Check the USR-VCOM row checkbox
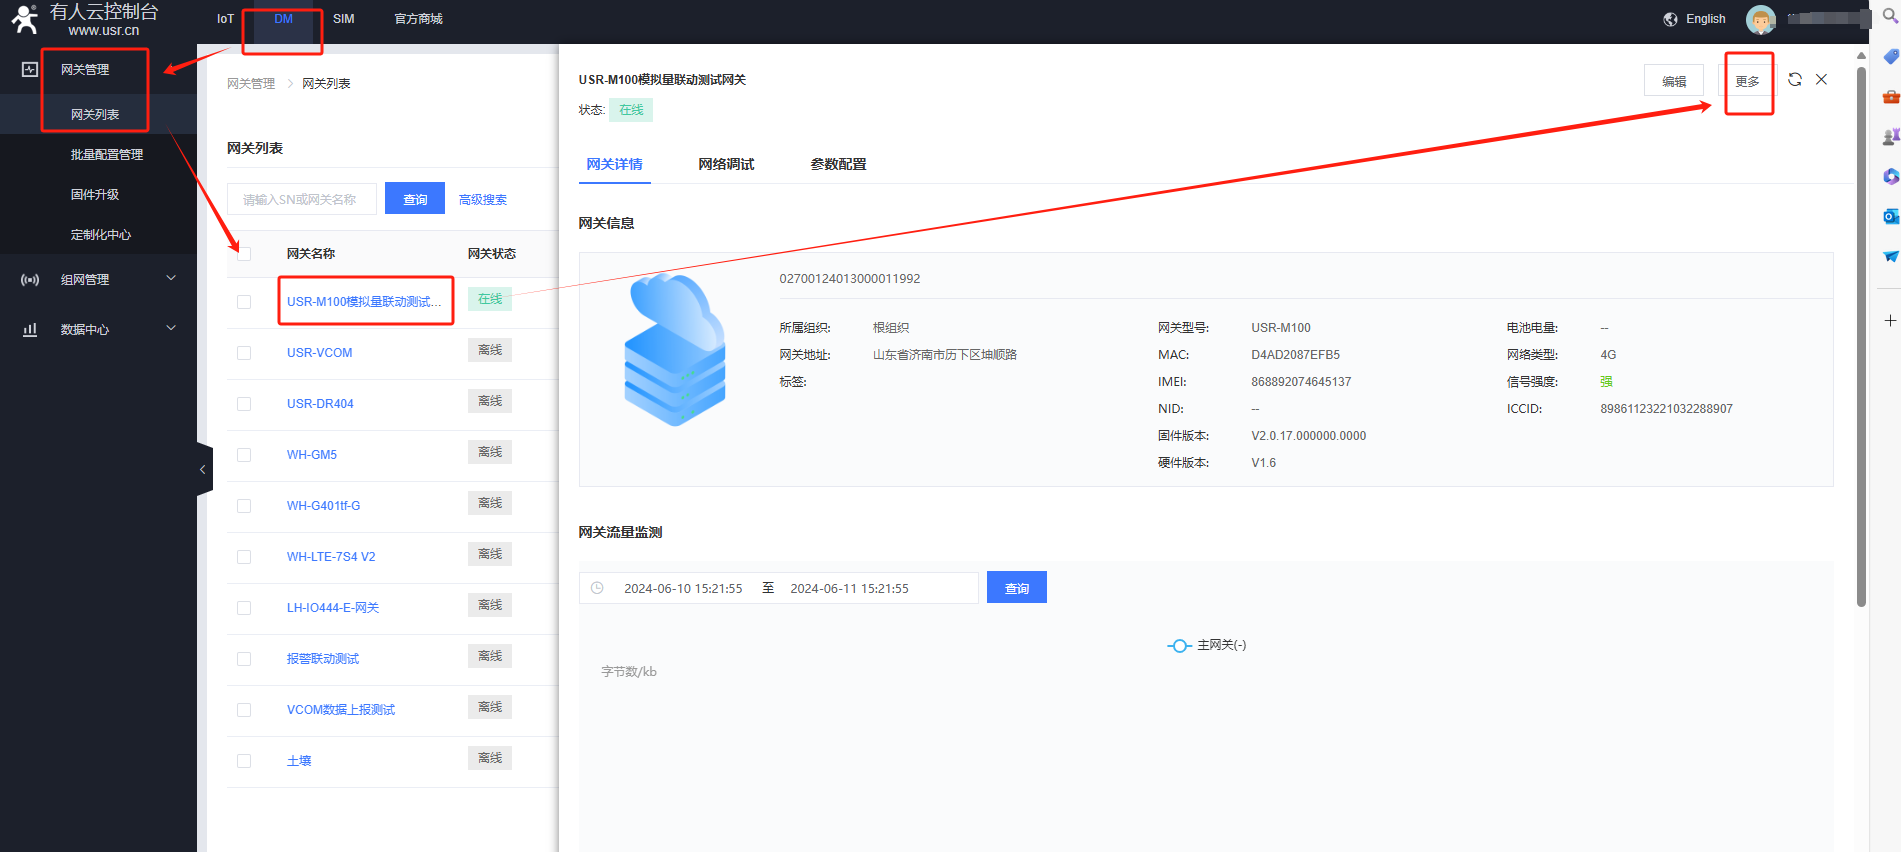Viewport: 1901px width, 852px height. 244,353
